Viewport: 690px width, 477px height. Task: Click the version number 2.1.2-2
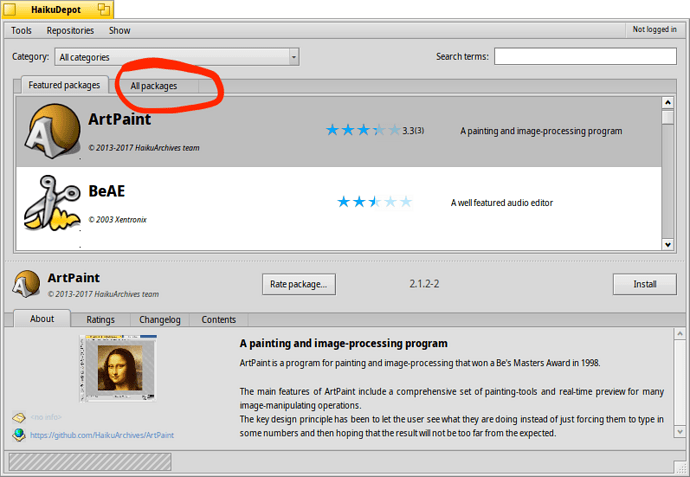click(x=424, y=284)
